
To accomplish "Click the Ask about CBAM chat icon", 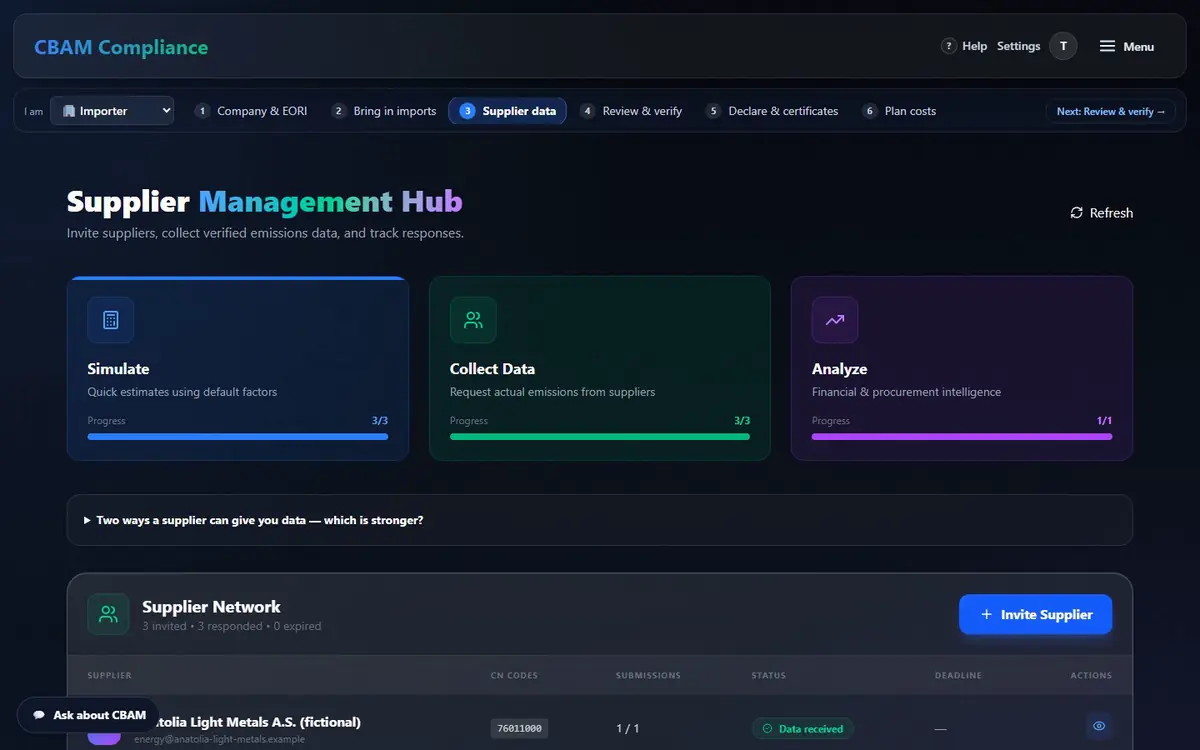I will pos(39,715).
